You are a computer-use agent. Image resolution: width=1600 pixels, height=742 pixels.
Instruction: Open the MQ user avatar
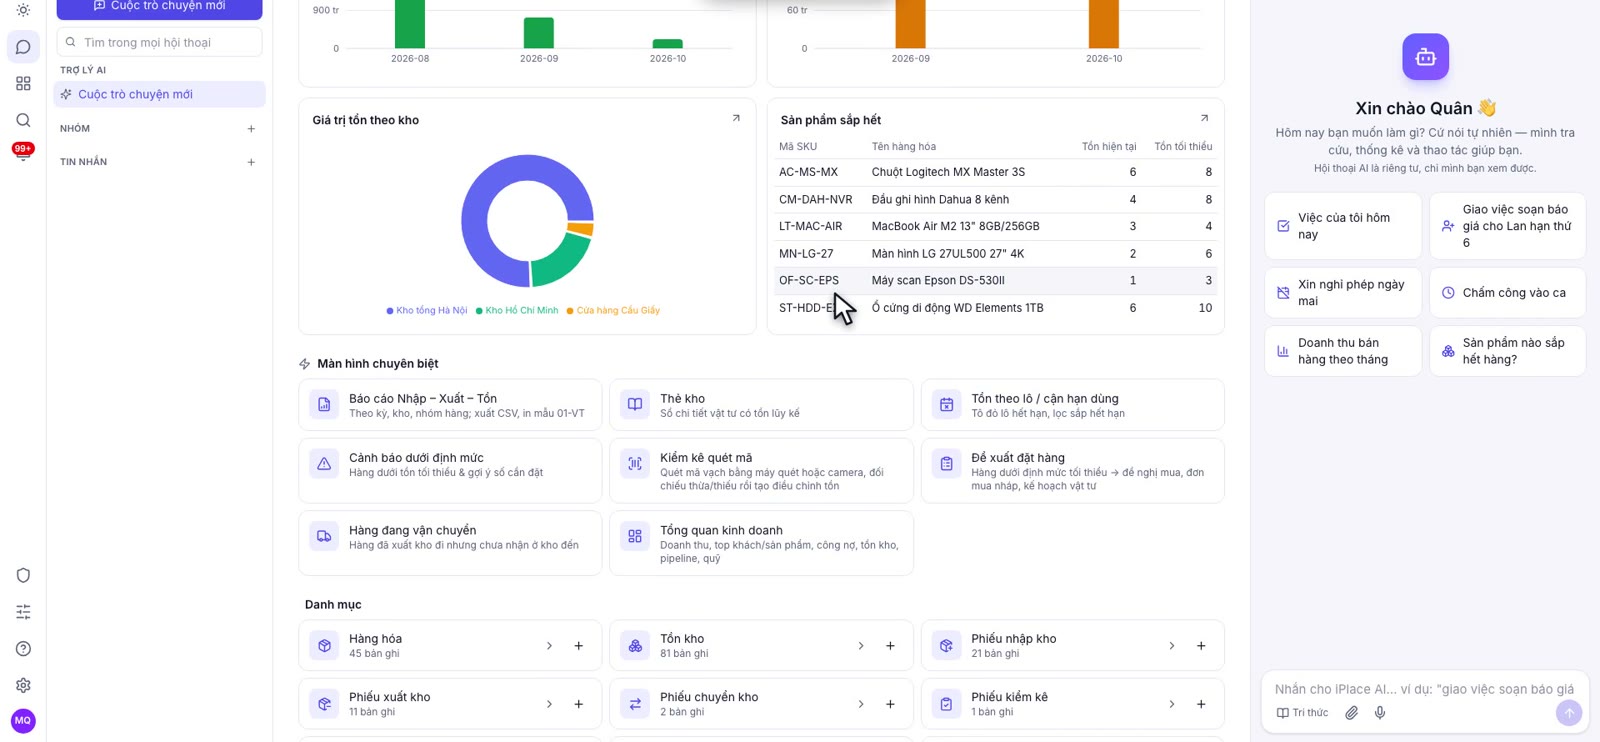[23, 720]
